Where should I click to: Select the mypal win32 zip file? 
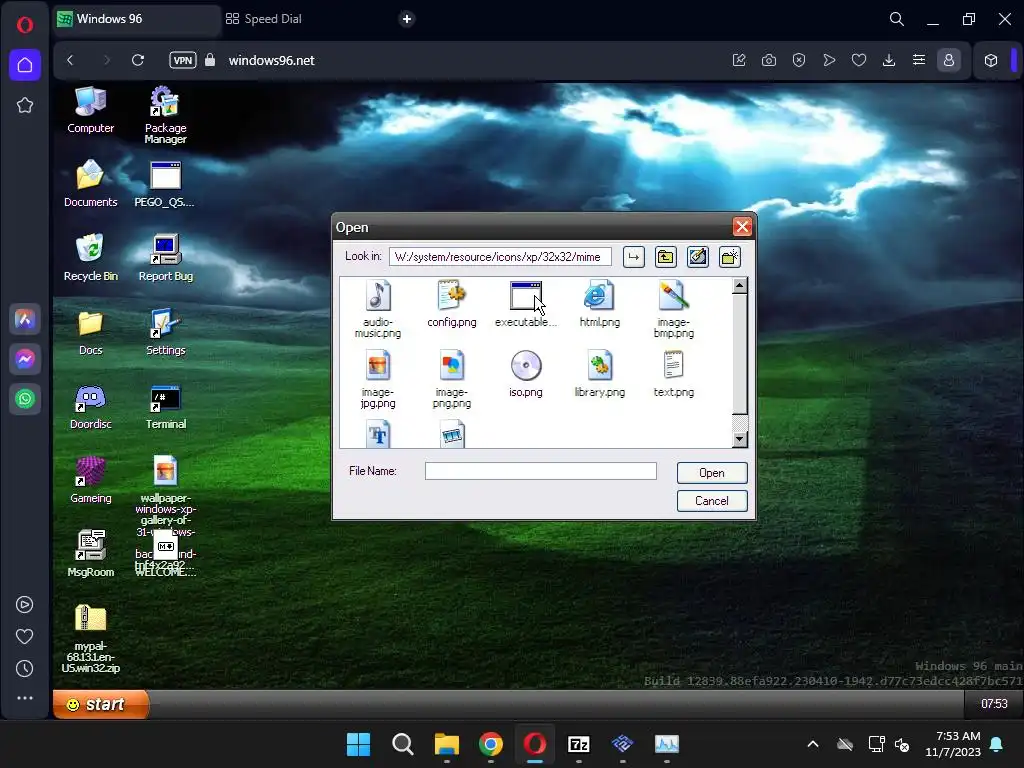point(90,638)
